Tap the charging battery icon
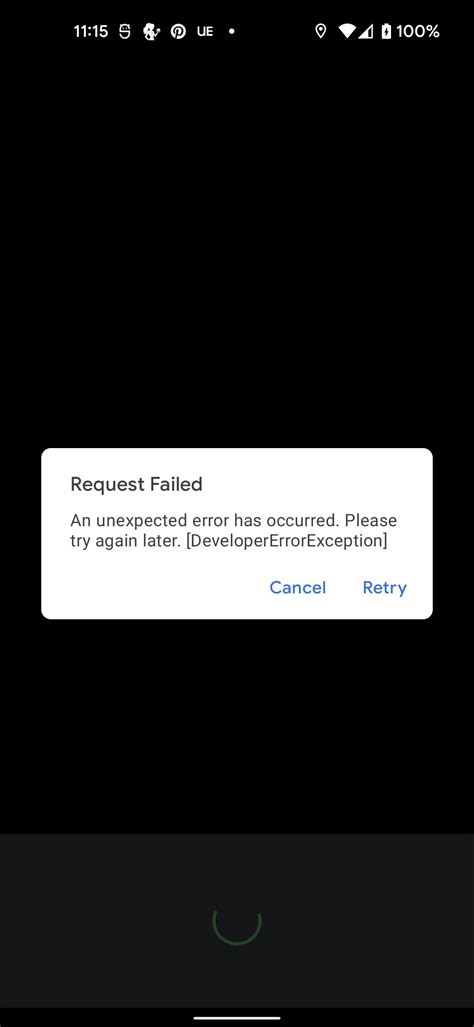Viewport: 474px width, 1027px height. [x=386, y=31]
